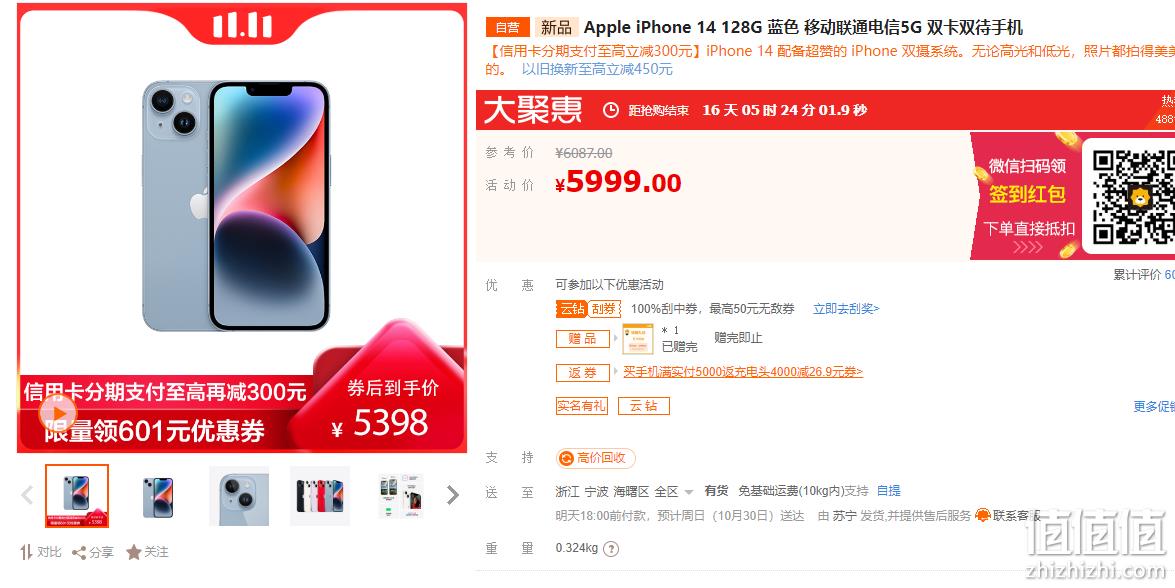This screenshot has width=1175, height=588.
Task: Click the weight help question mark icon
Action: pyautogui.click(x=611, y=549)
